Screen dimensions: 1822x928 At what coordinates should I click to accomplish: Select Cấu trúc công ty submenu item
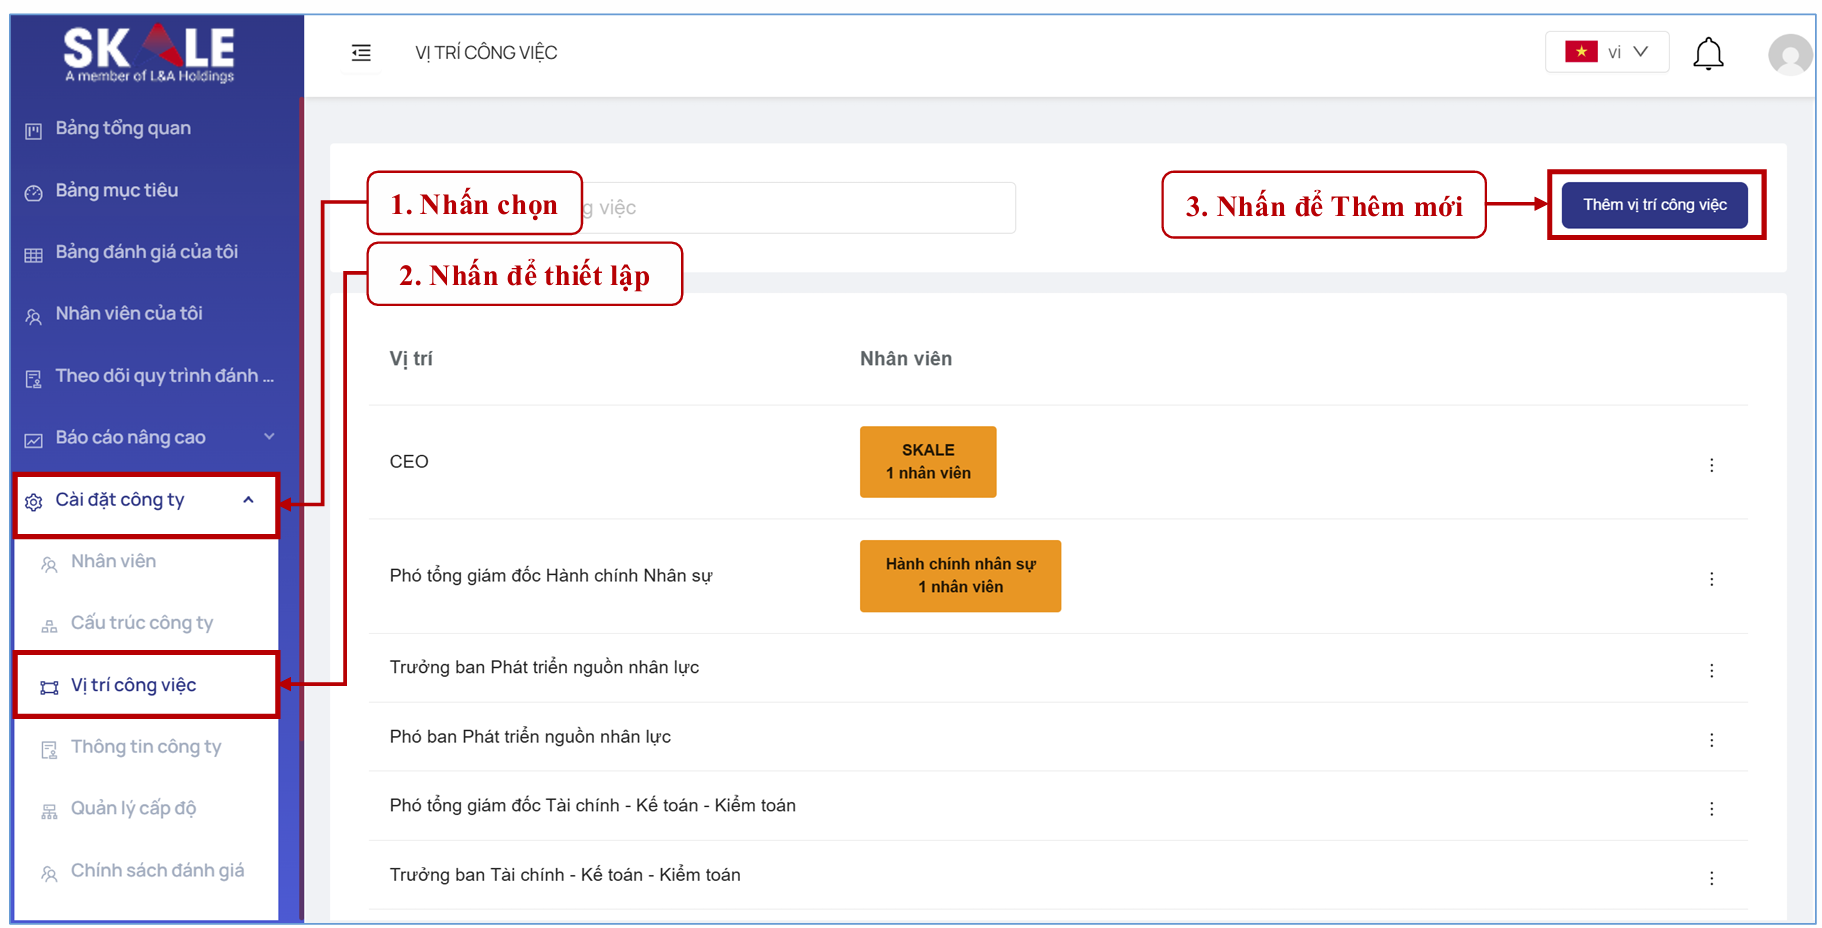[x=141, y=623]
